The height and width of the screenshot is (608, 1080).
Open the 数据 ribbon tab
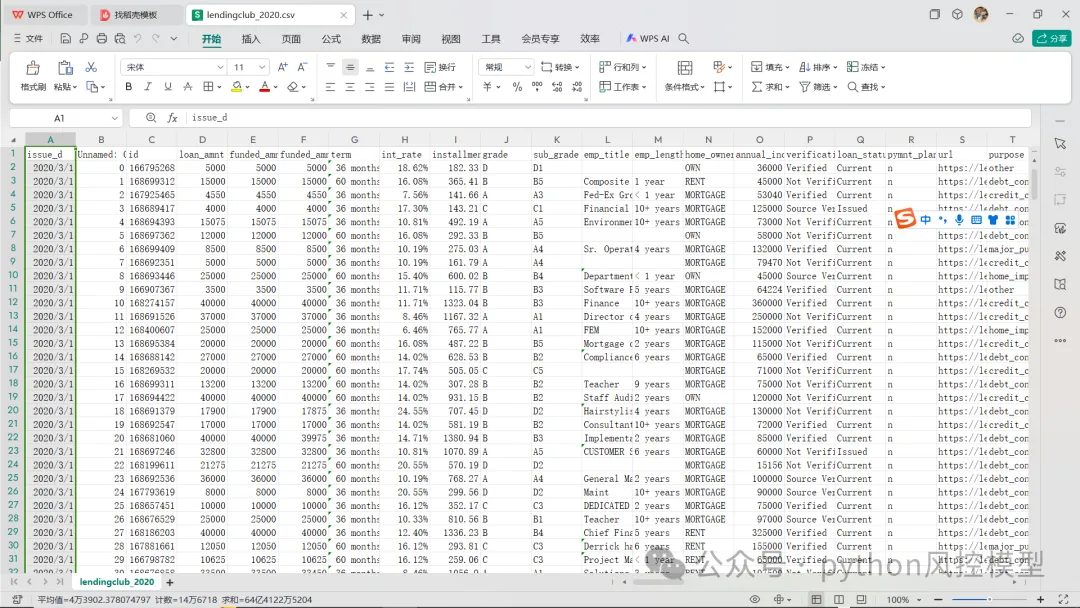pyautogui.click(x=371, y=39)
